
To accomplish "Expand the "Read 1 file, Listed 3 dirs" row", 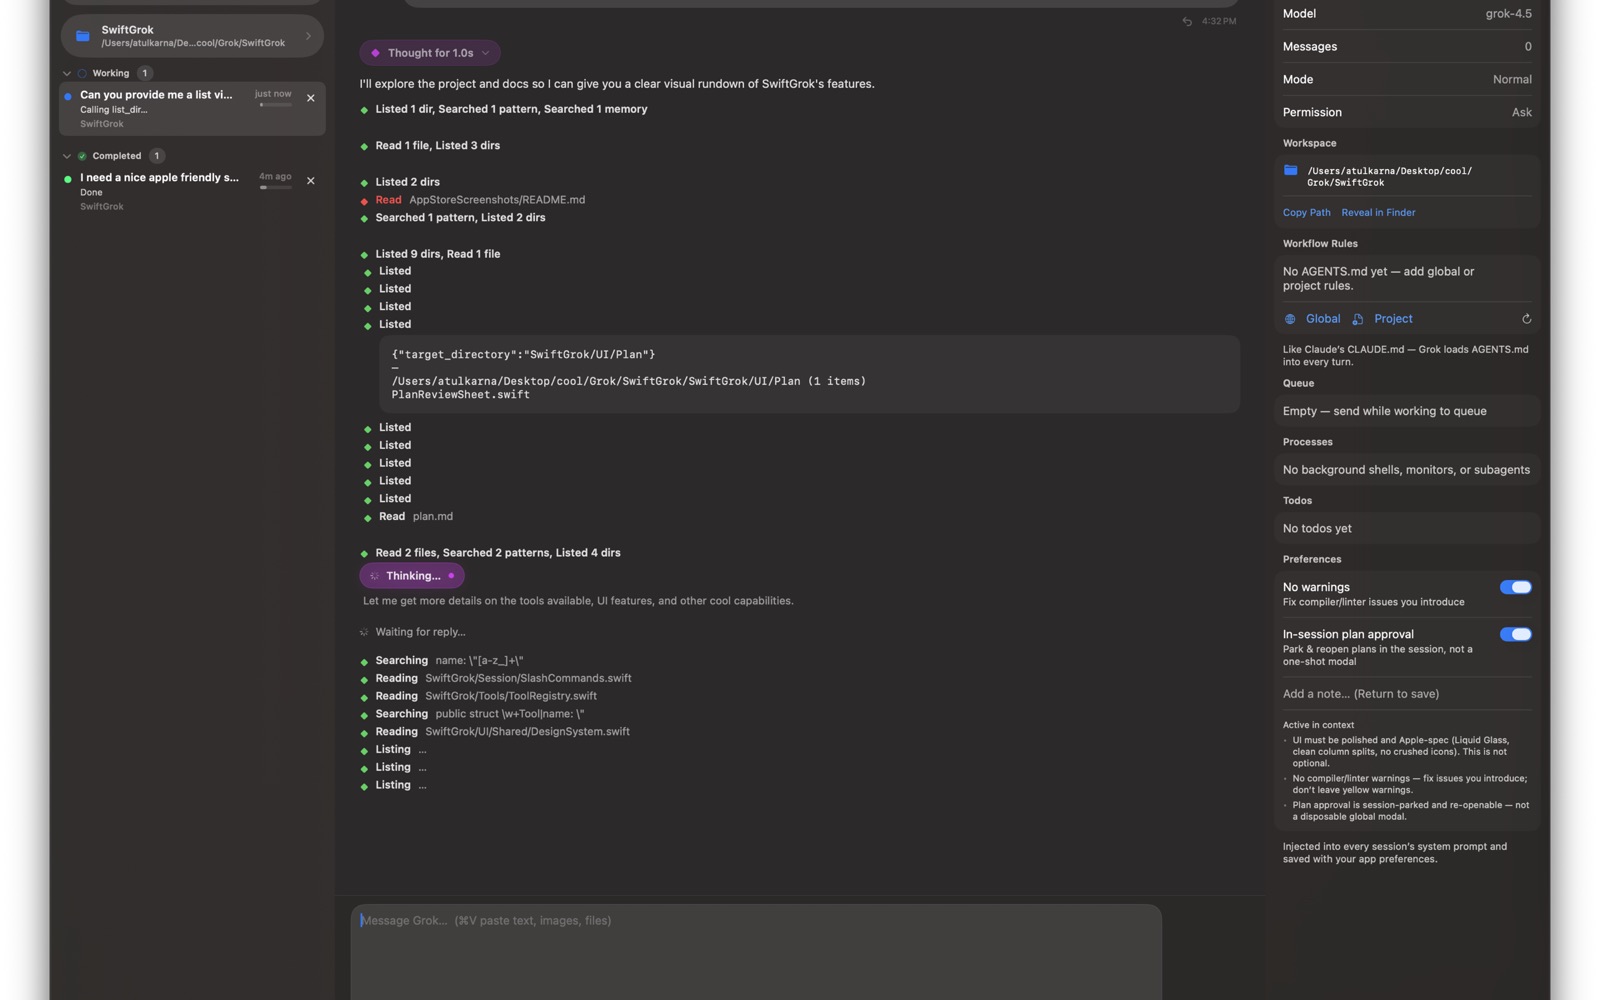I will 437,145.
